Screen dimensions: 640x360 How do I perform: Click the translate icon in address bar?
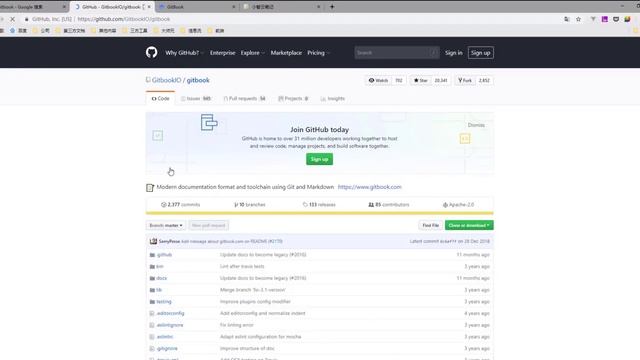[x=567, y=19]
